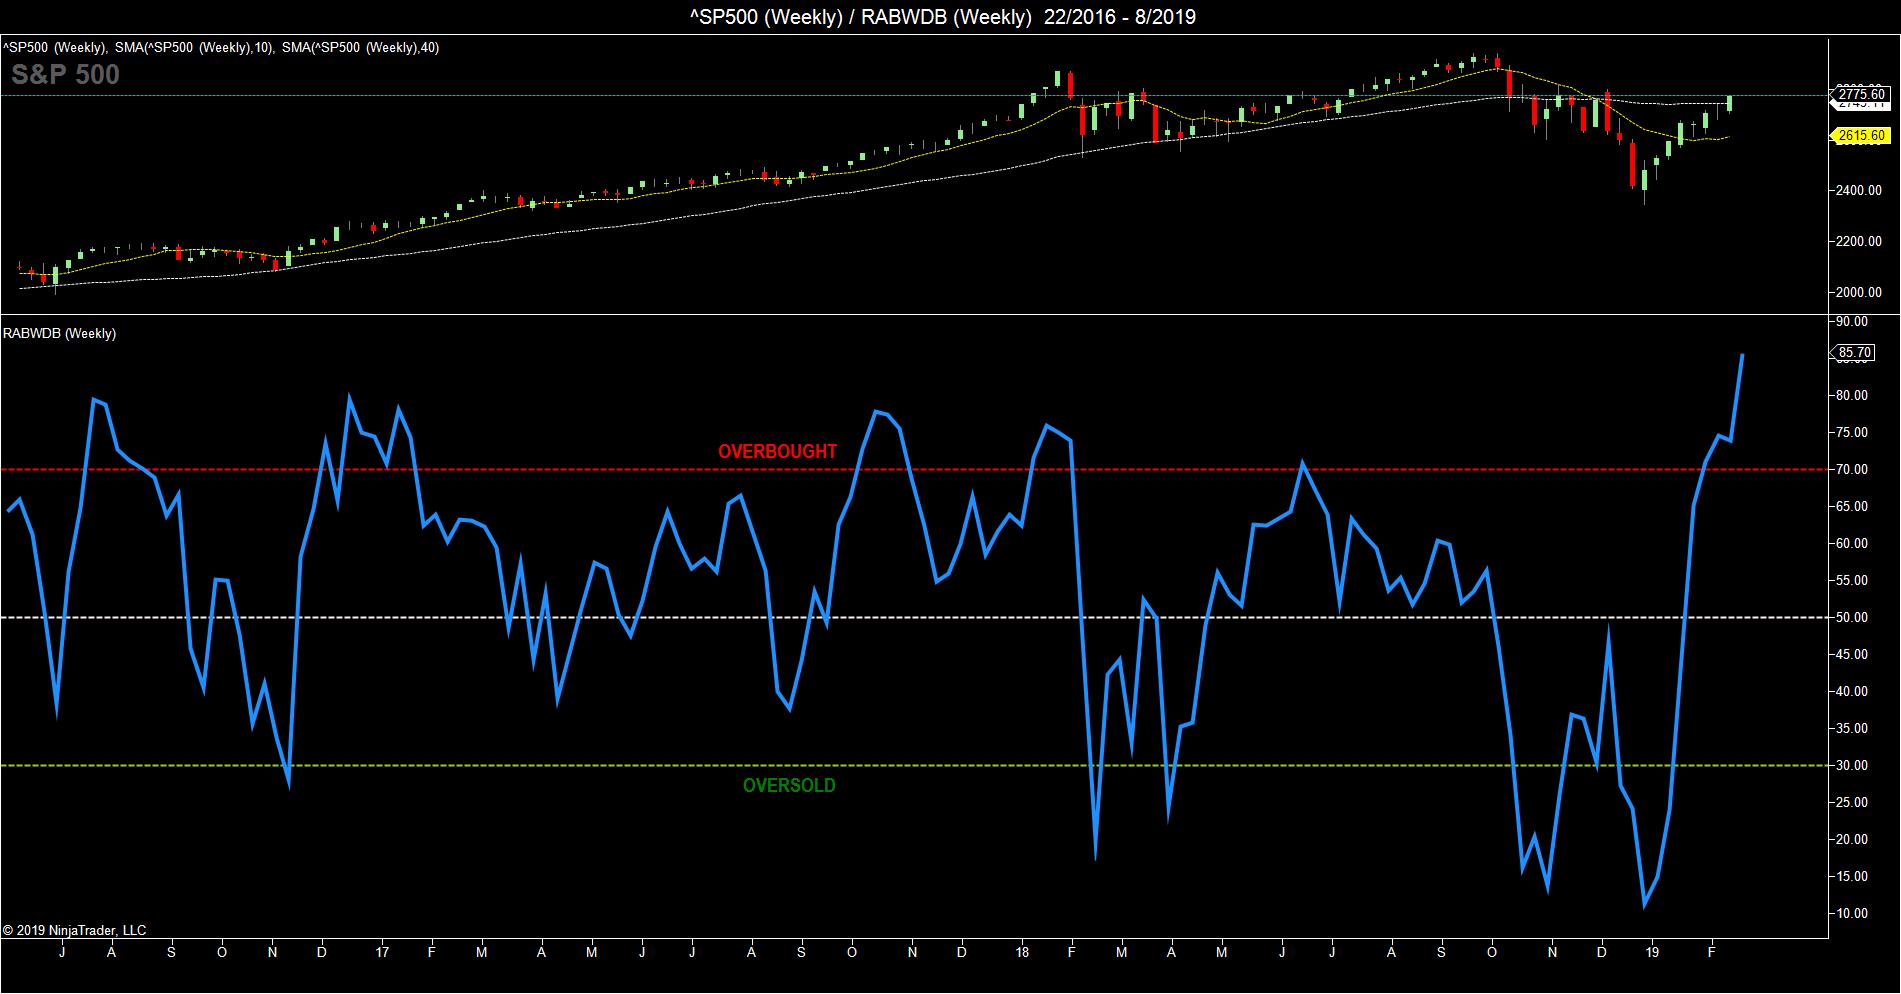Screen dimensions: 1901x994
Task: Click the '© 2019 NinjaTrader, LLC' copyright text
Action: [x=74, y=930]
